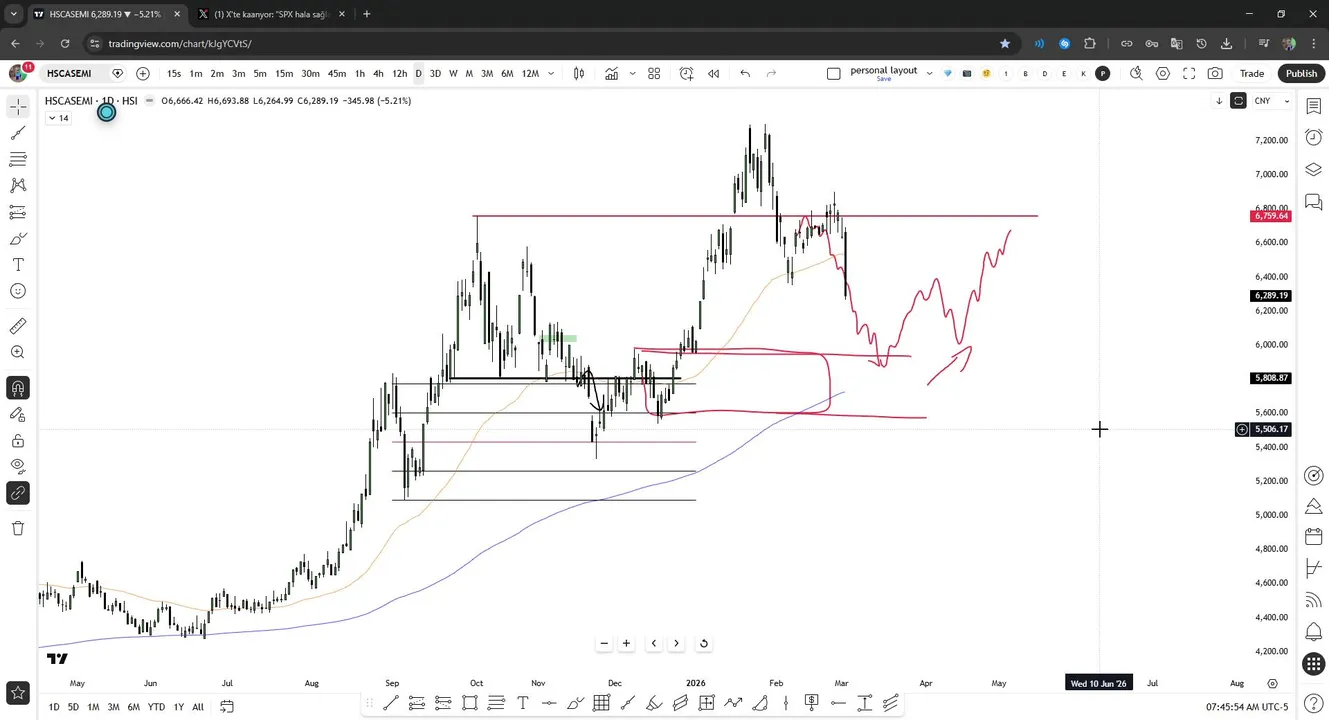Click the Trade button

1252,73
